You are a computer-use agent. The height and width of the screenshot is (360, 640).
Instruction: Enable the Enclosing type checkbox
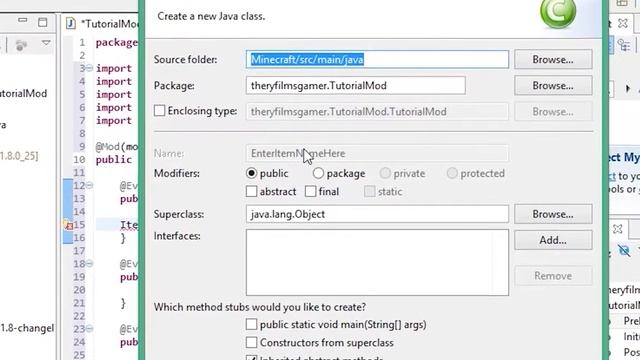(x=160, y=111)
